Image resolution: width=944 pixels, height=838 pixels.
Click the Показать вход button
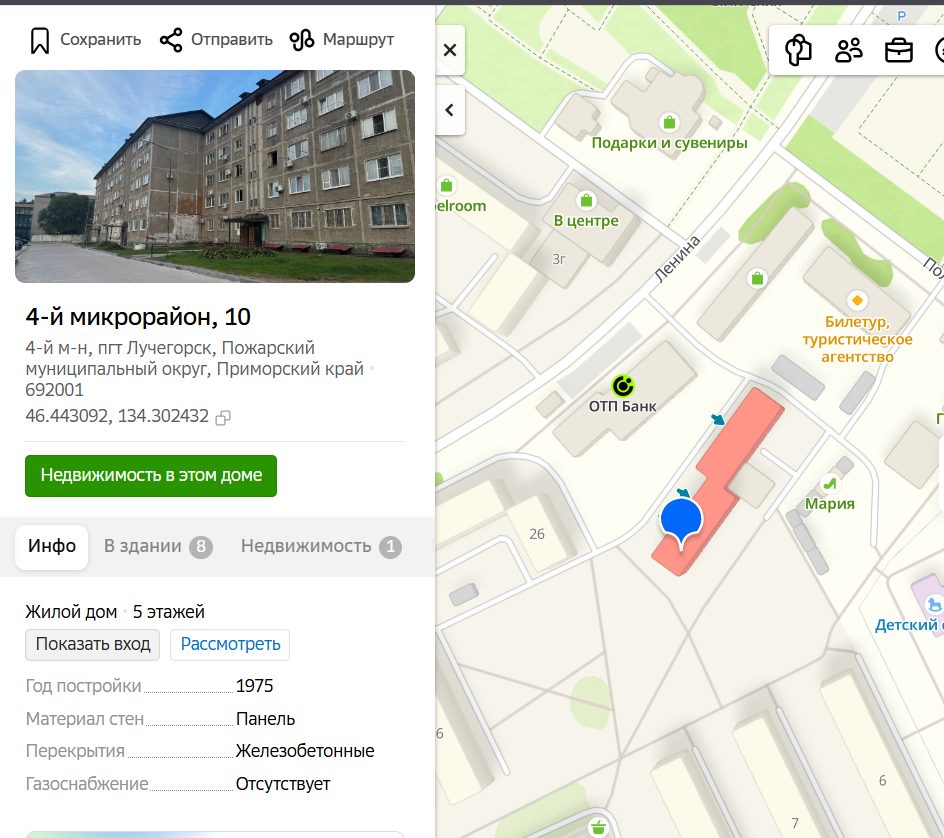[x=93, y=644]
